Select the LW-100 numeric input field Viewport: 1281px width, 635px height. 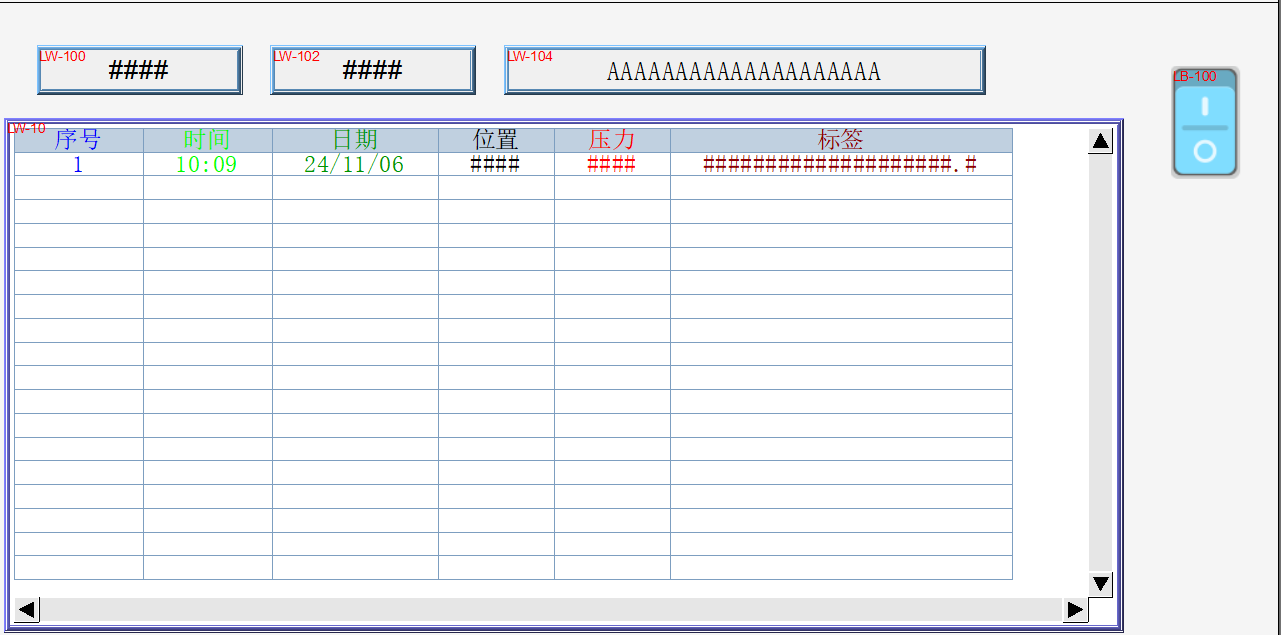[x=139, y=70]
